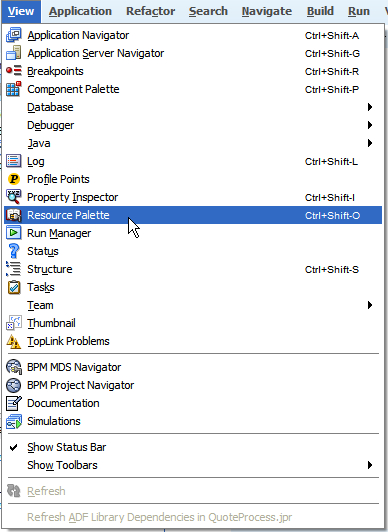388x532 pixels.
Task: Click the TopLink Problems warning icon
Action: pyautogui.click(x=14, y=341)
